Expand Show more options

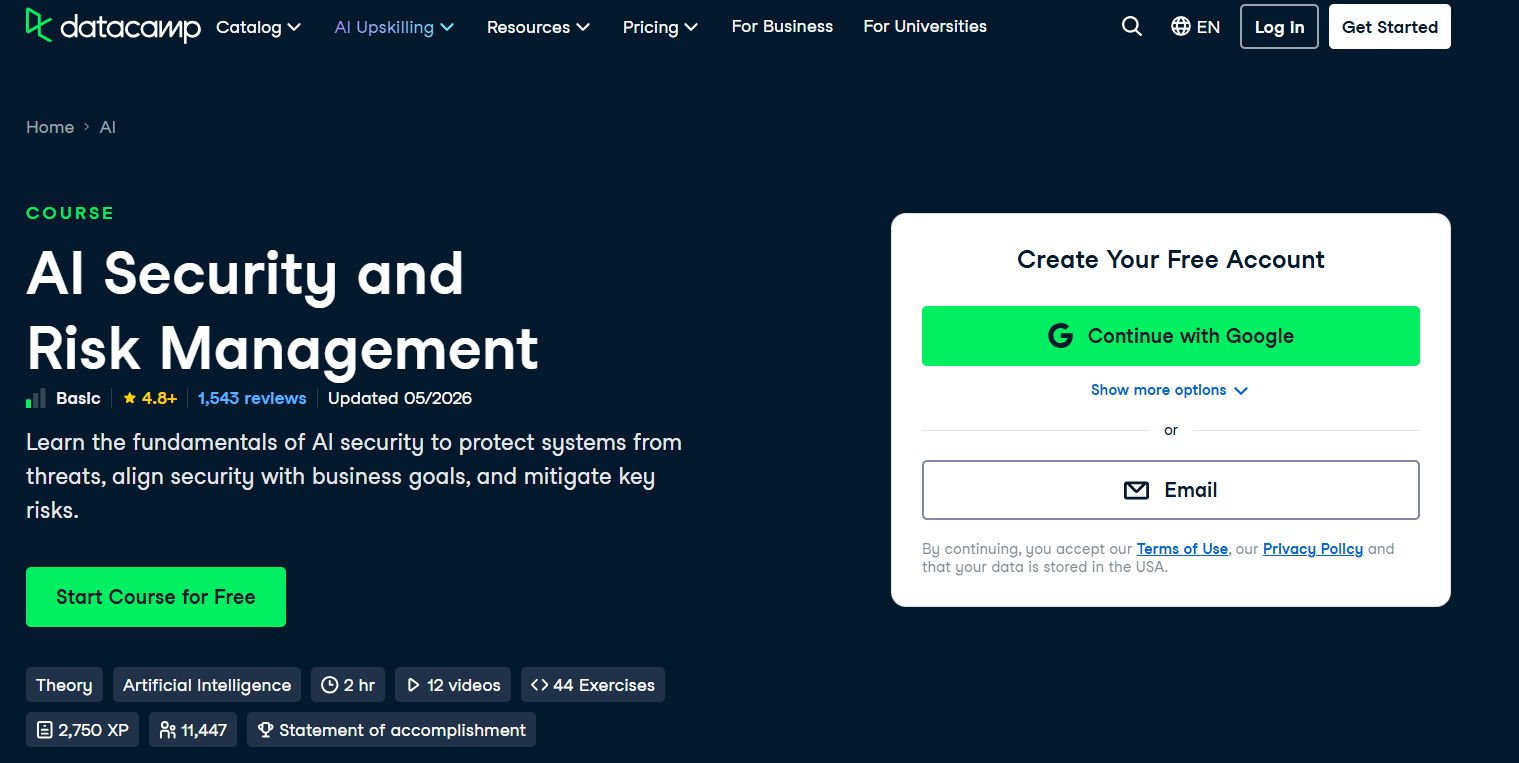[1170, 390]
